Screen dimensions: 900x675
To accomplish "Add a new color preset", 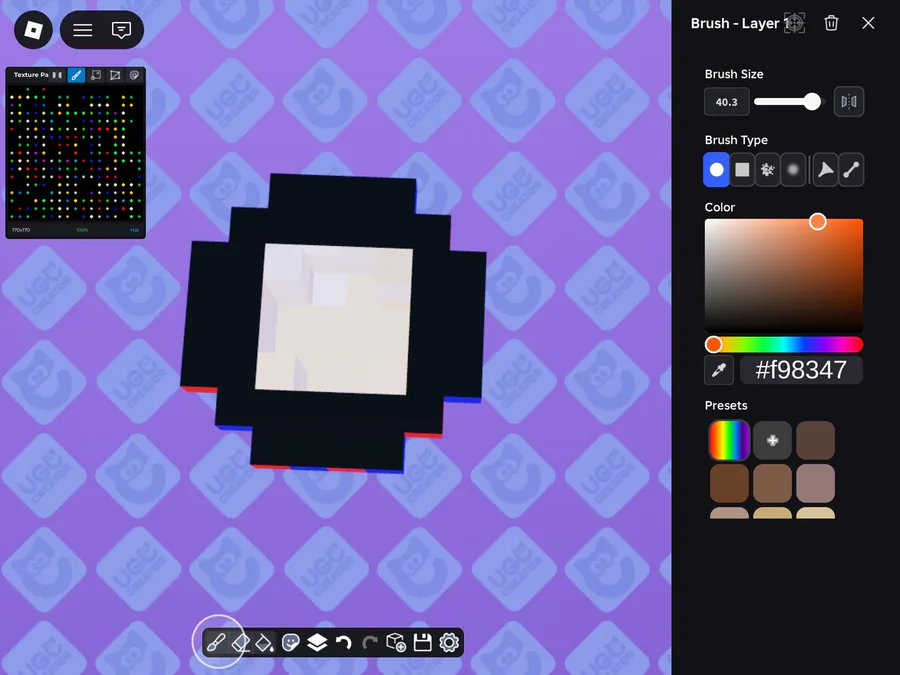I will tap(773, 440).
